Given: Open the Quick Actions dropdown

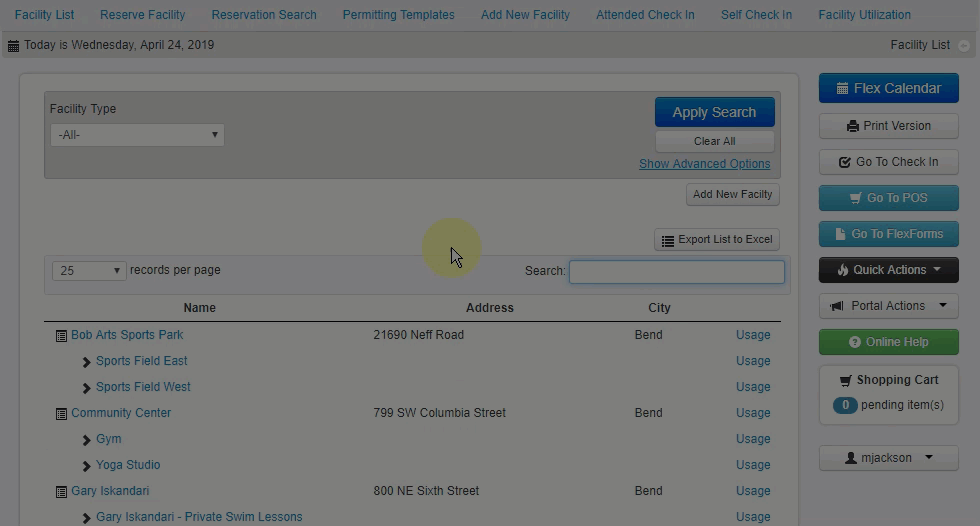Looking at the screenshot, I should point(888,270).
